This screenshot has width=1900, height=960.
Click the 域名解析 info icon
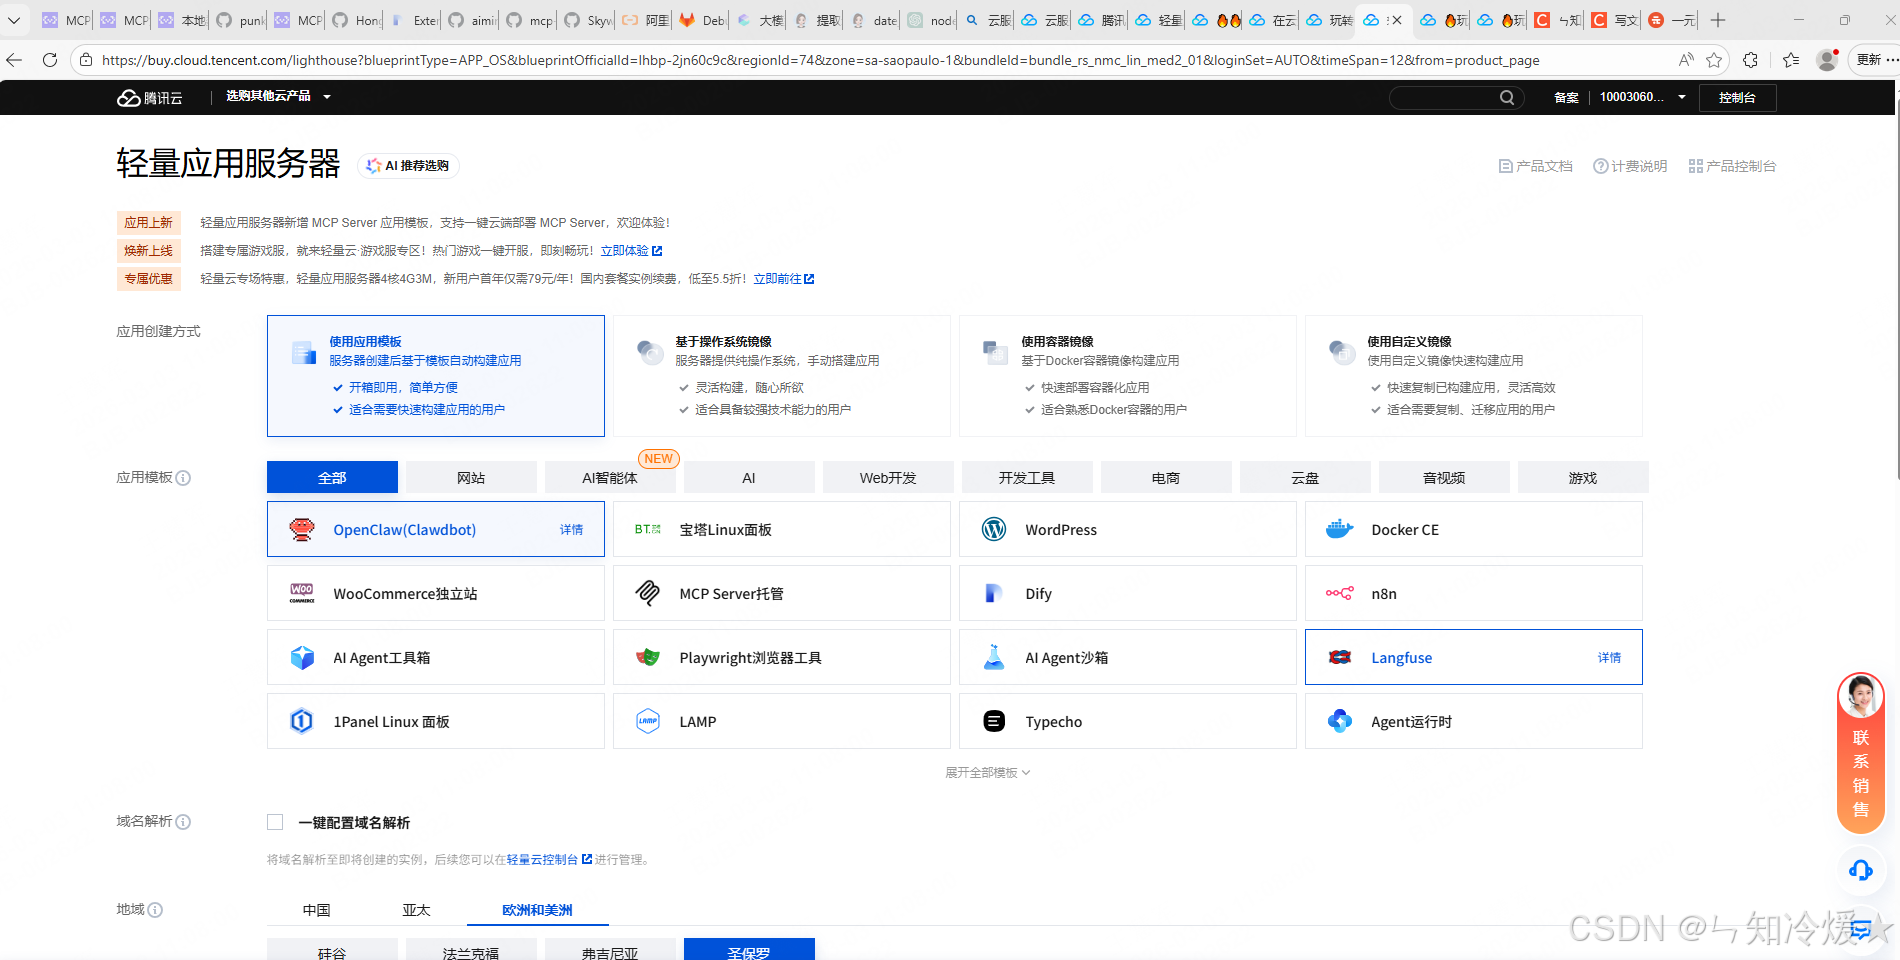pyautogui.click(x=183, y=822)
